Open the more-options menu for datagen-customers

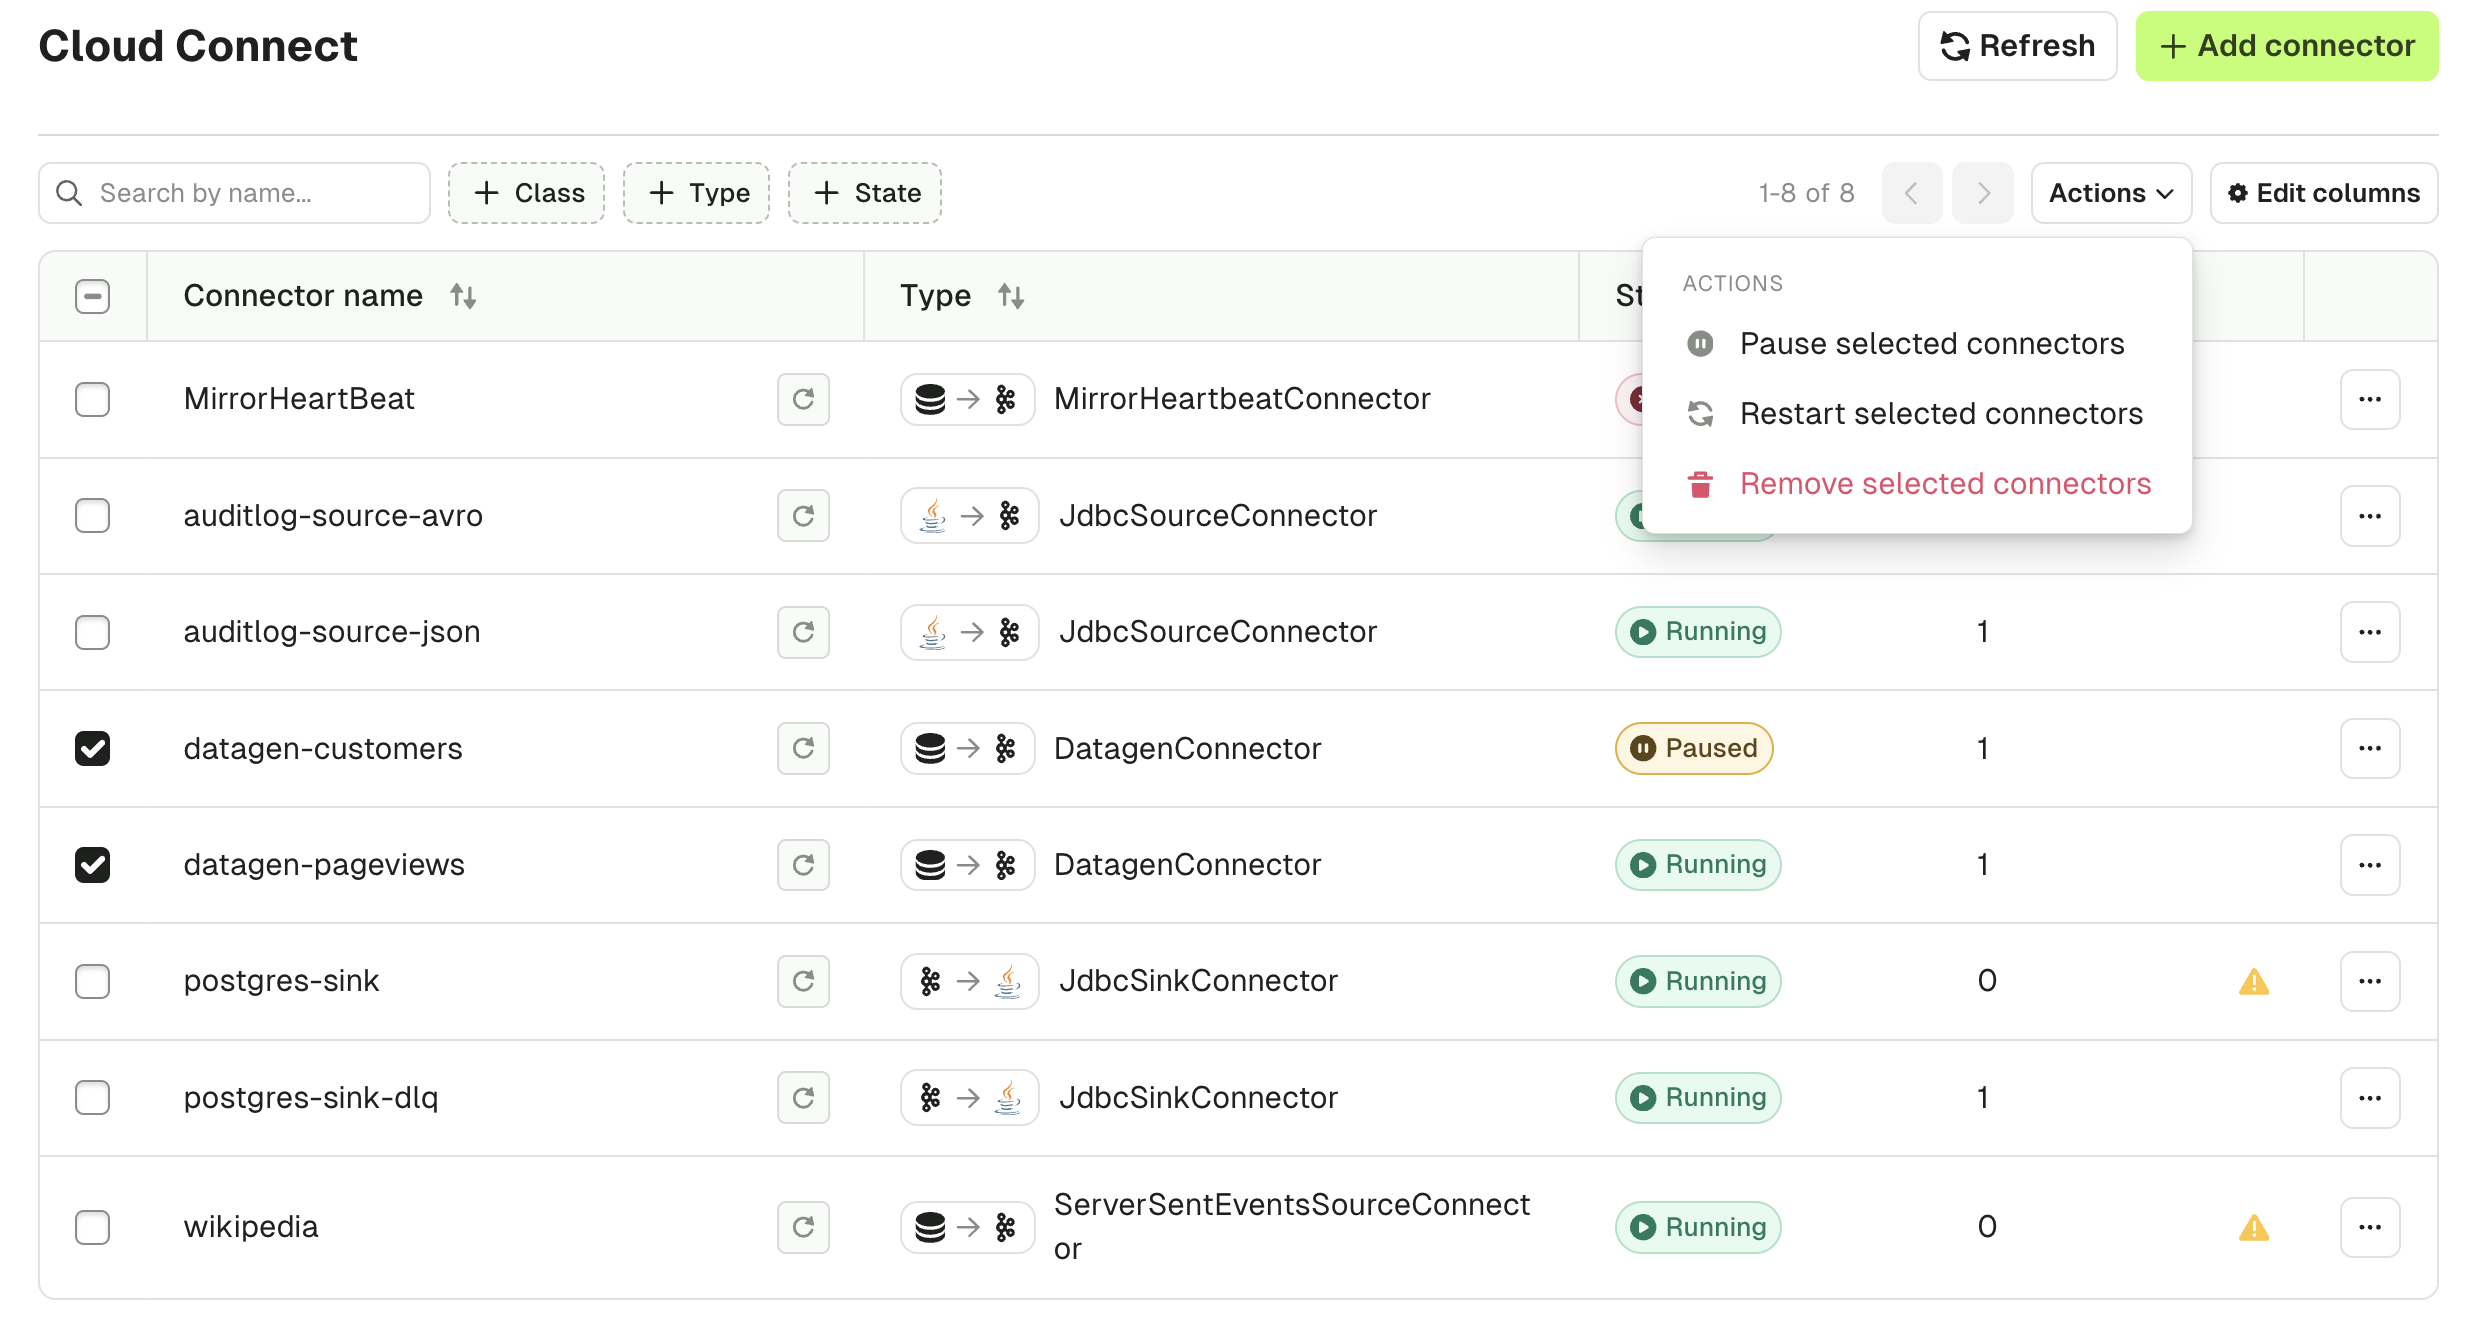(x=2369, y=748)
